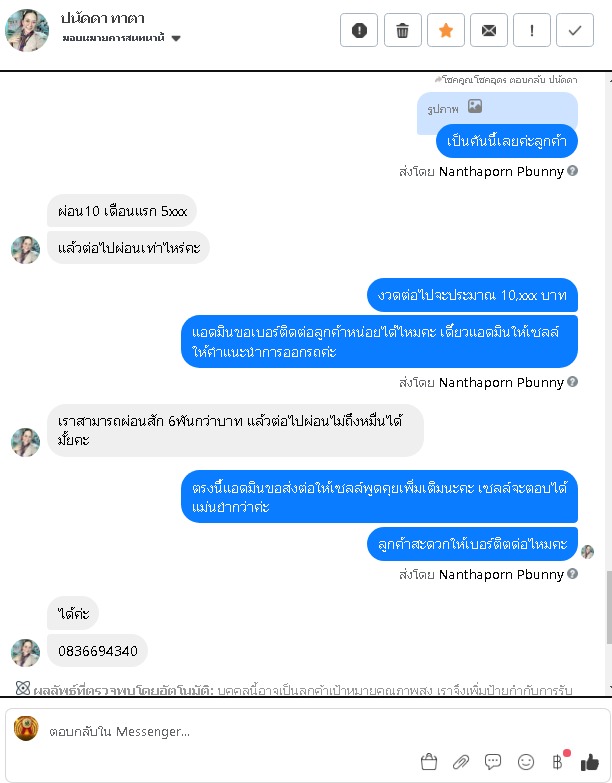Open customer profile picture in header
The height and width of the screenshot is (783, 612).
pos(27,30)
